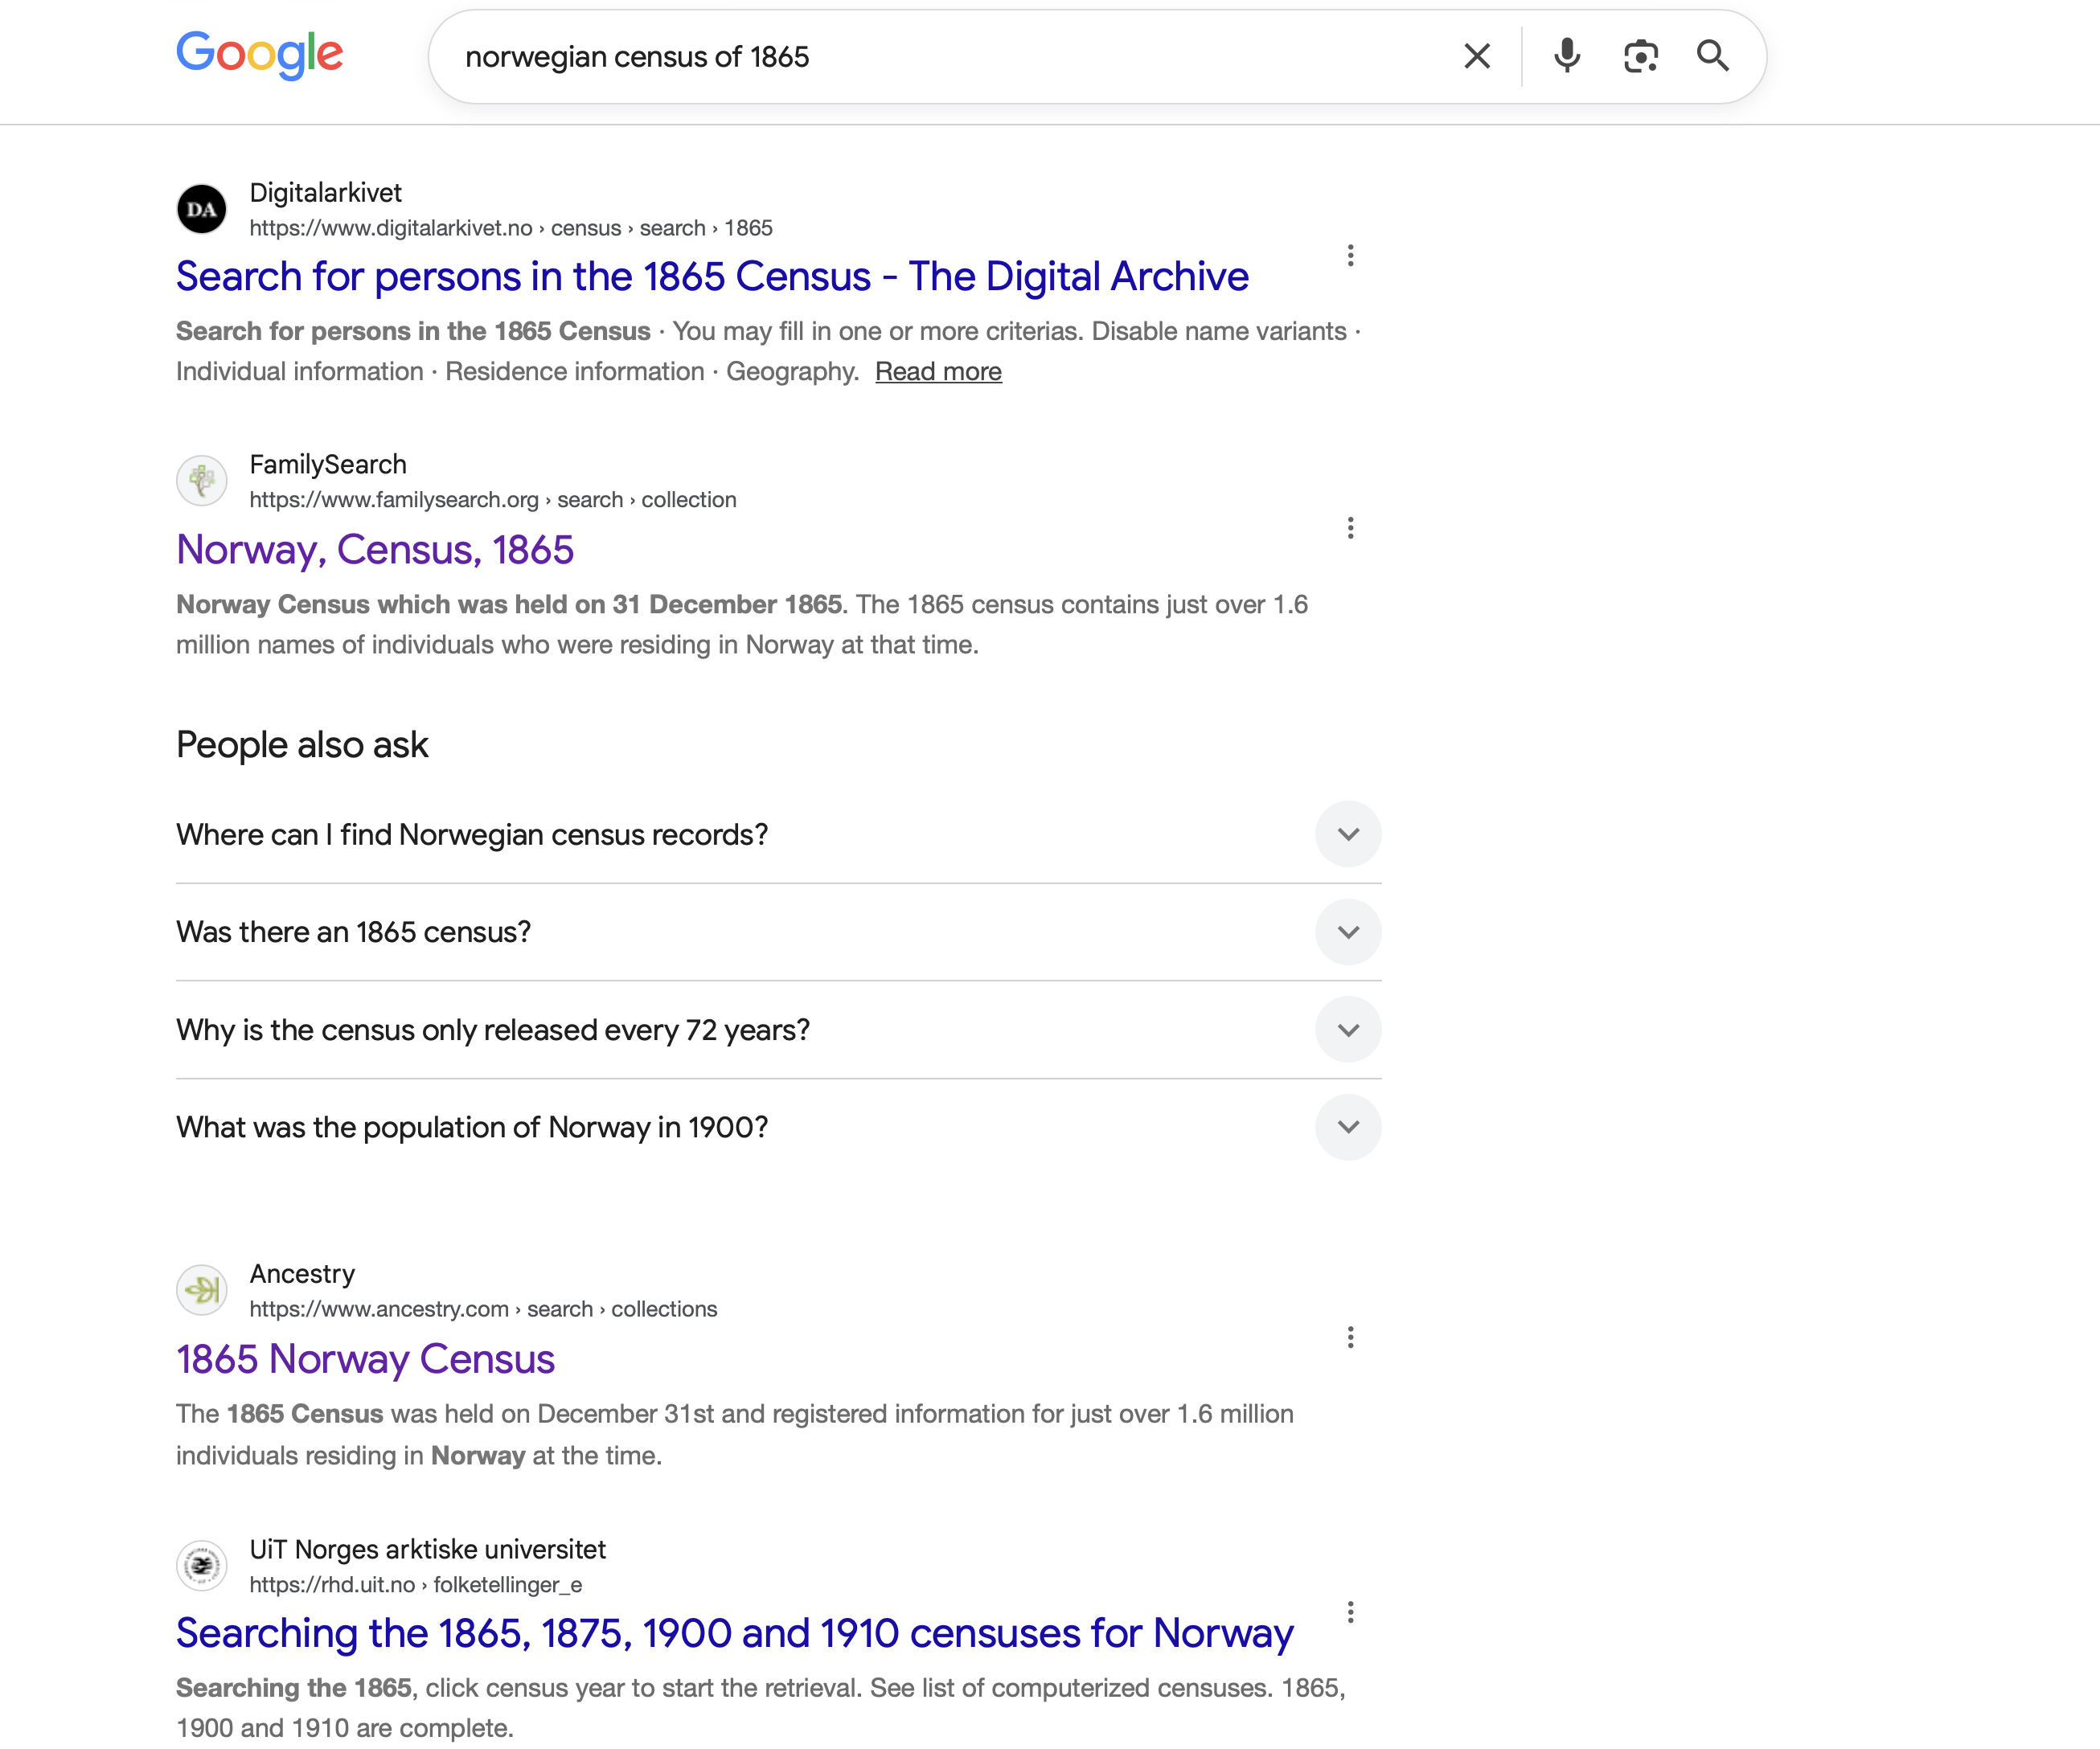This screenshot has width=2100, height=1749.
Task: Expand 'Was there an 1865 census?' question
Action: 778,932
